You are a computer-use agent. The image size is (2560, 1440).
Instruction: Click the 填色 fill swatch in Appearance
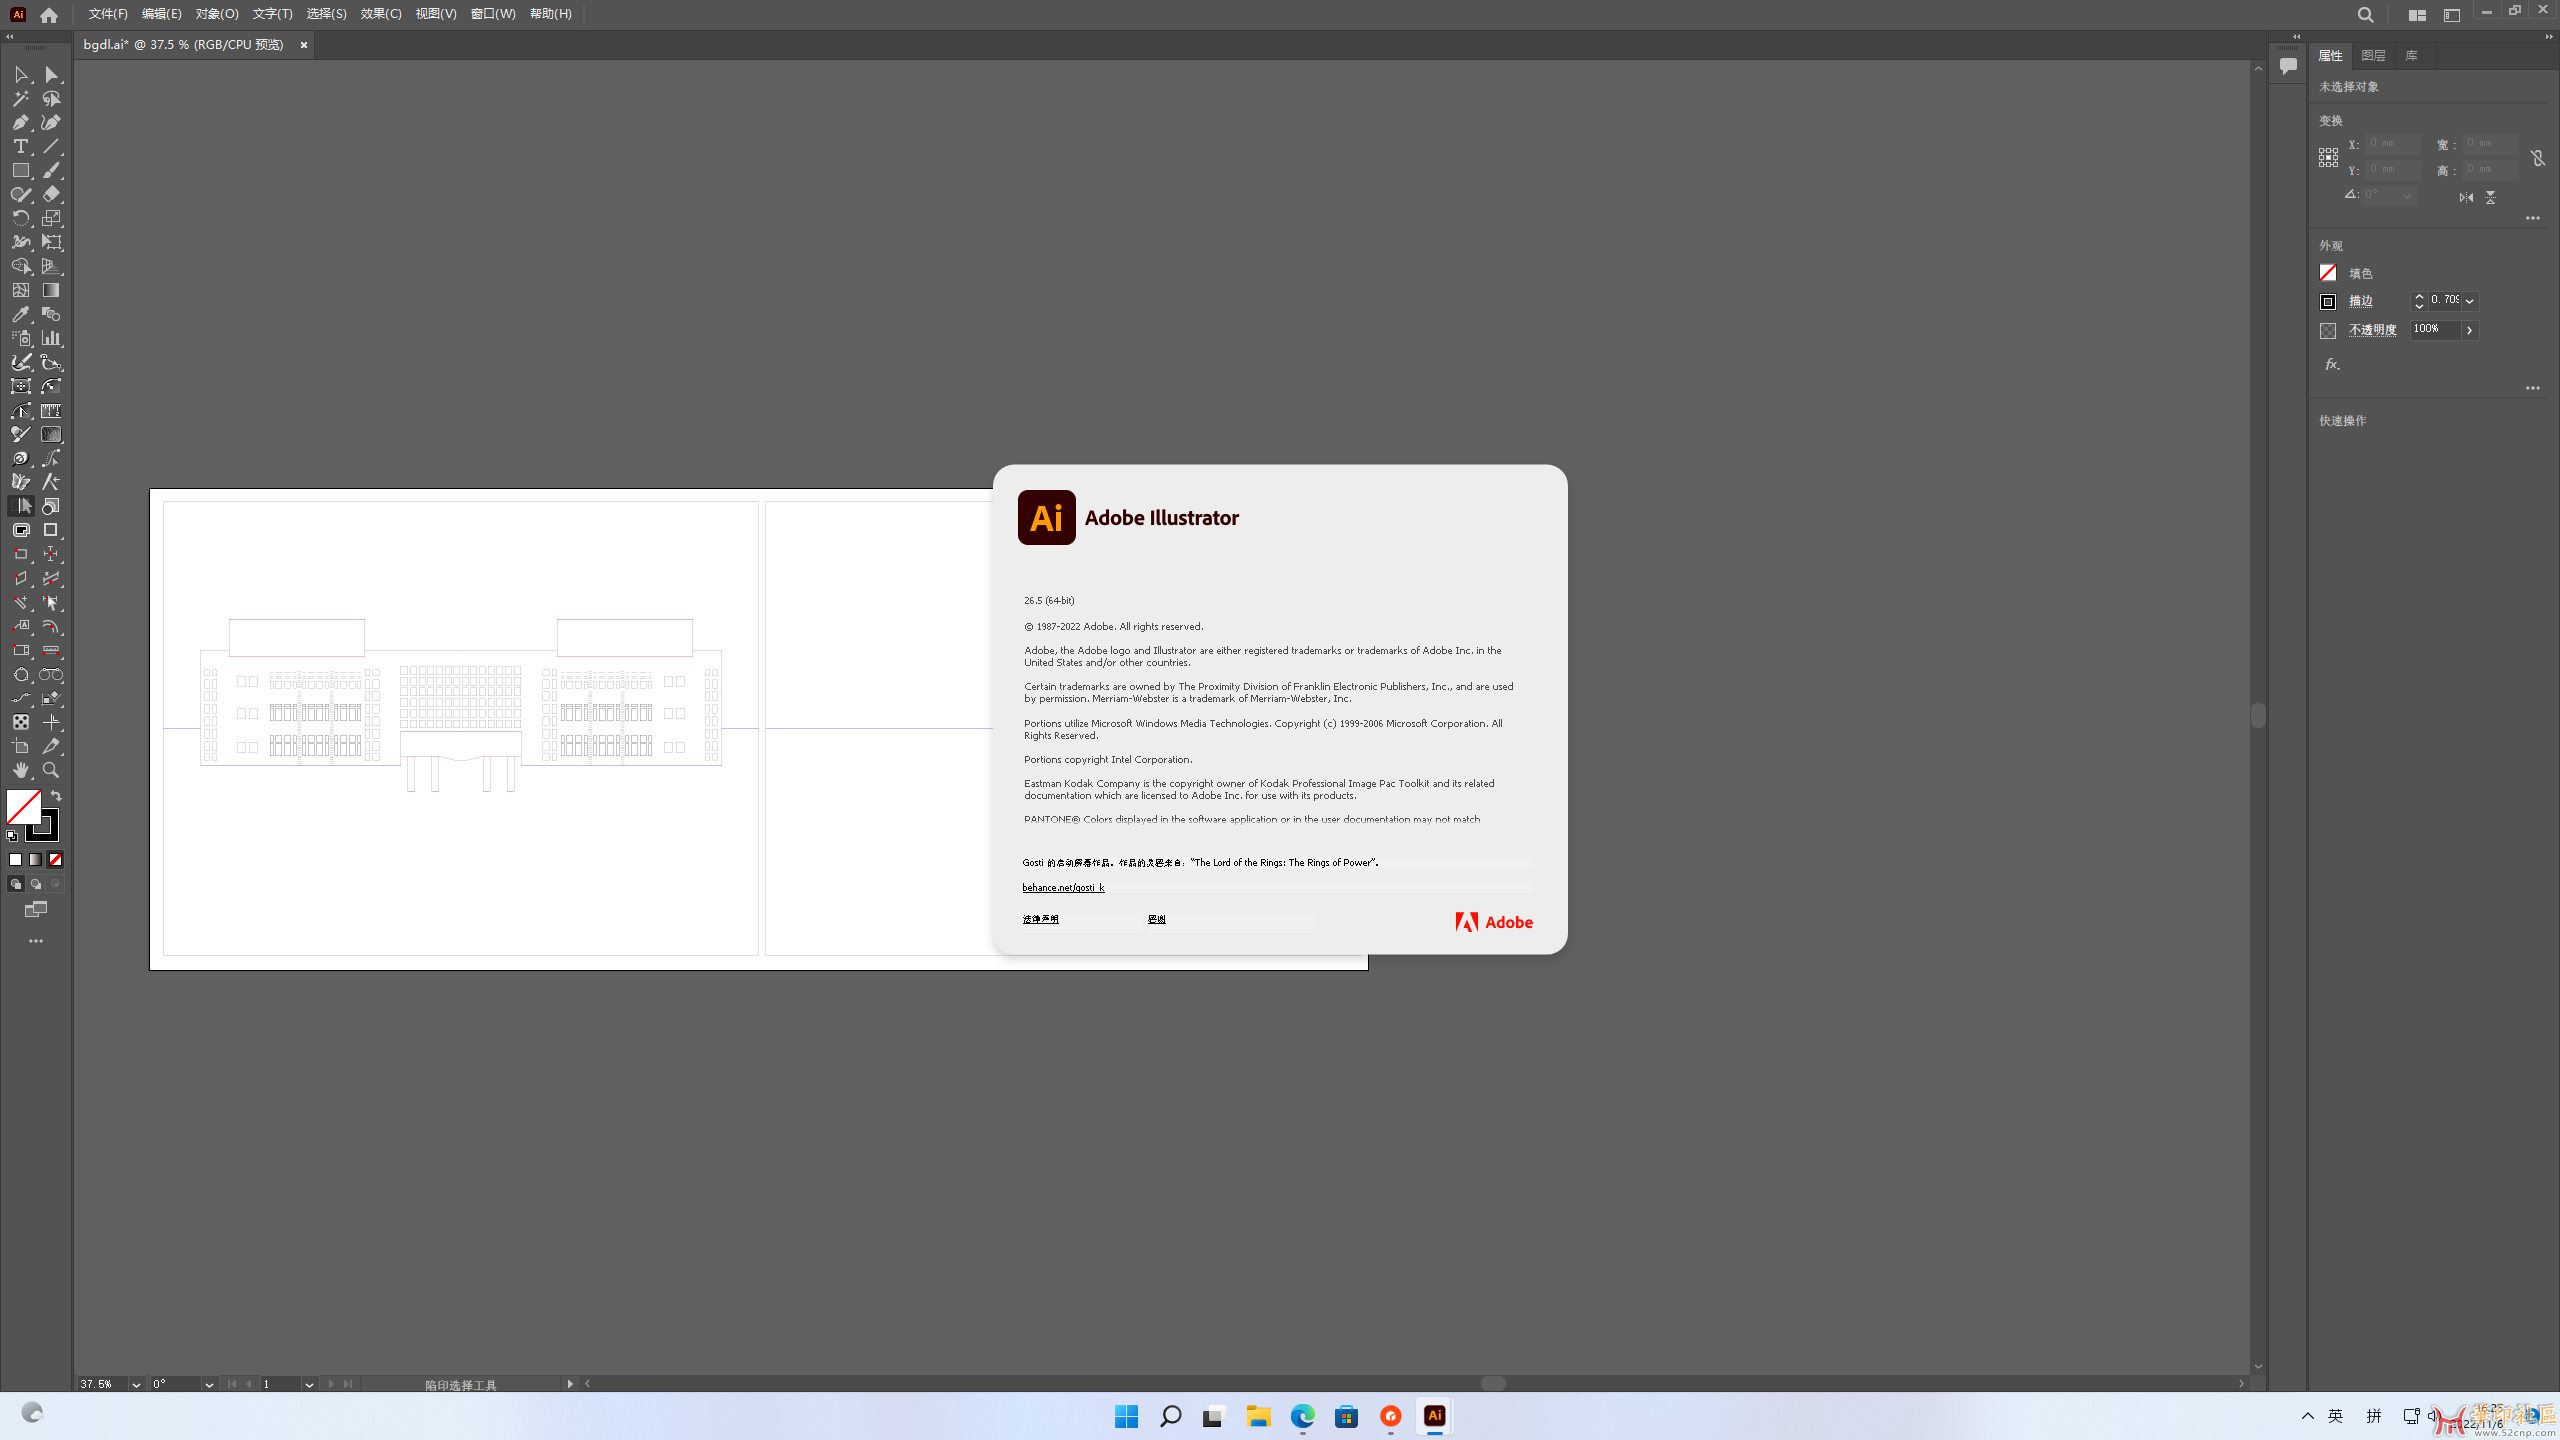click(2328, 273)
